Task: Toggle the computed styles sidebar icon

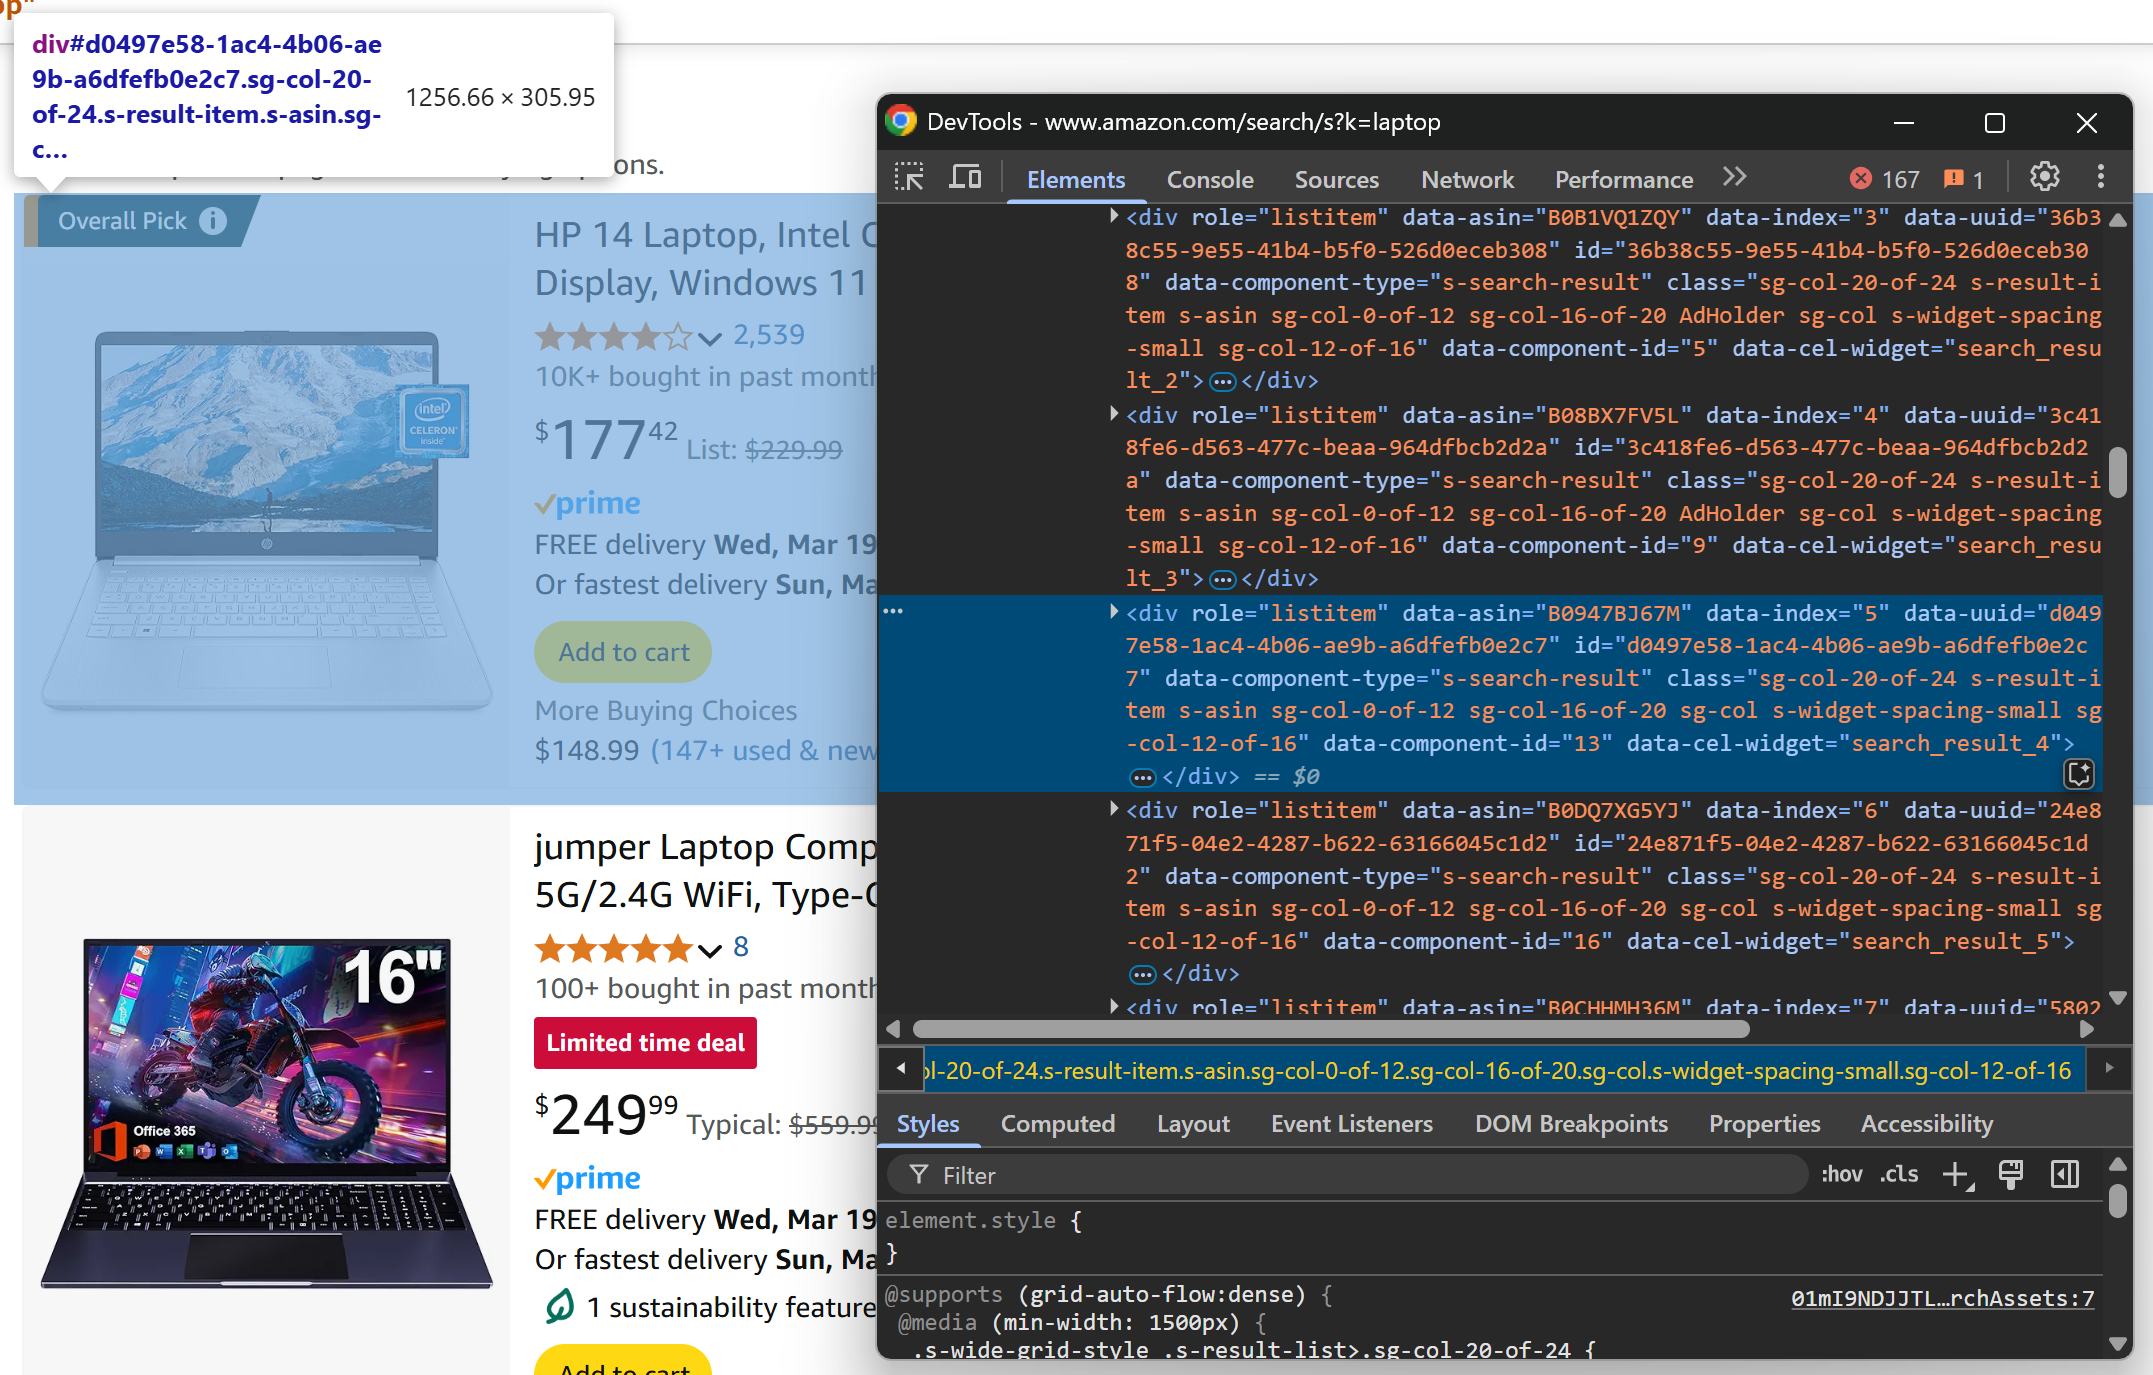Action: (x=2065, y=1175)
